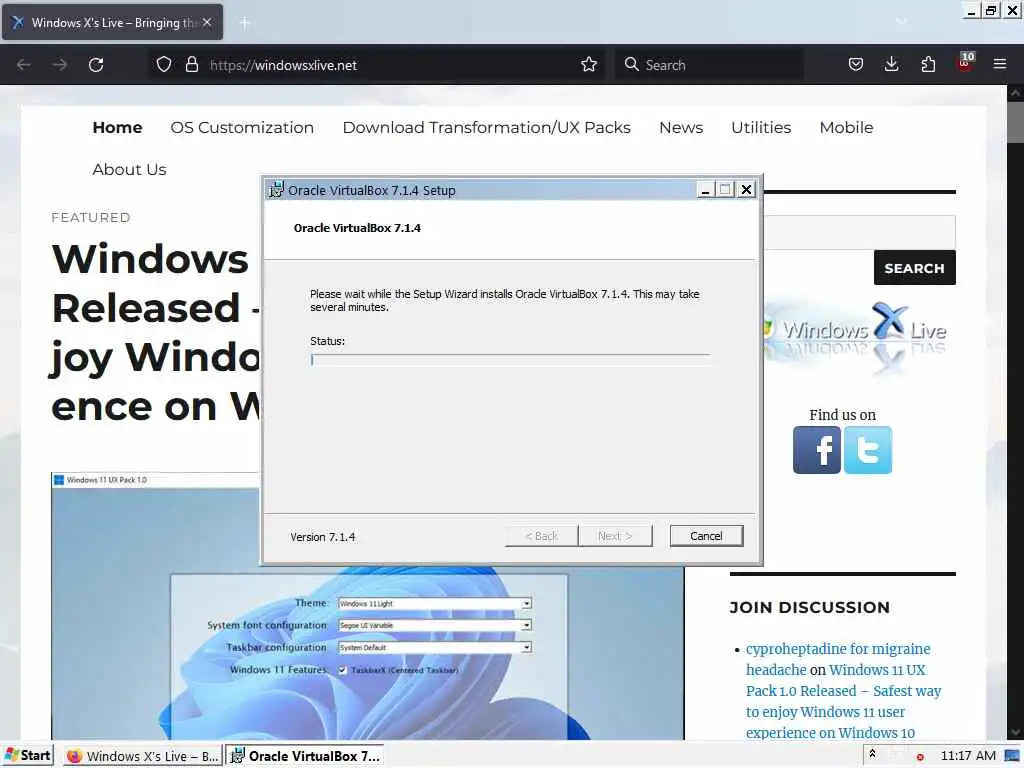Open Firefox downloads panel
Screen dimensions: 1024x768
(x=891, y=65)
